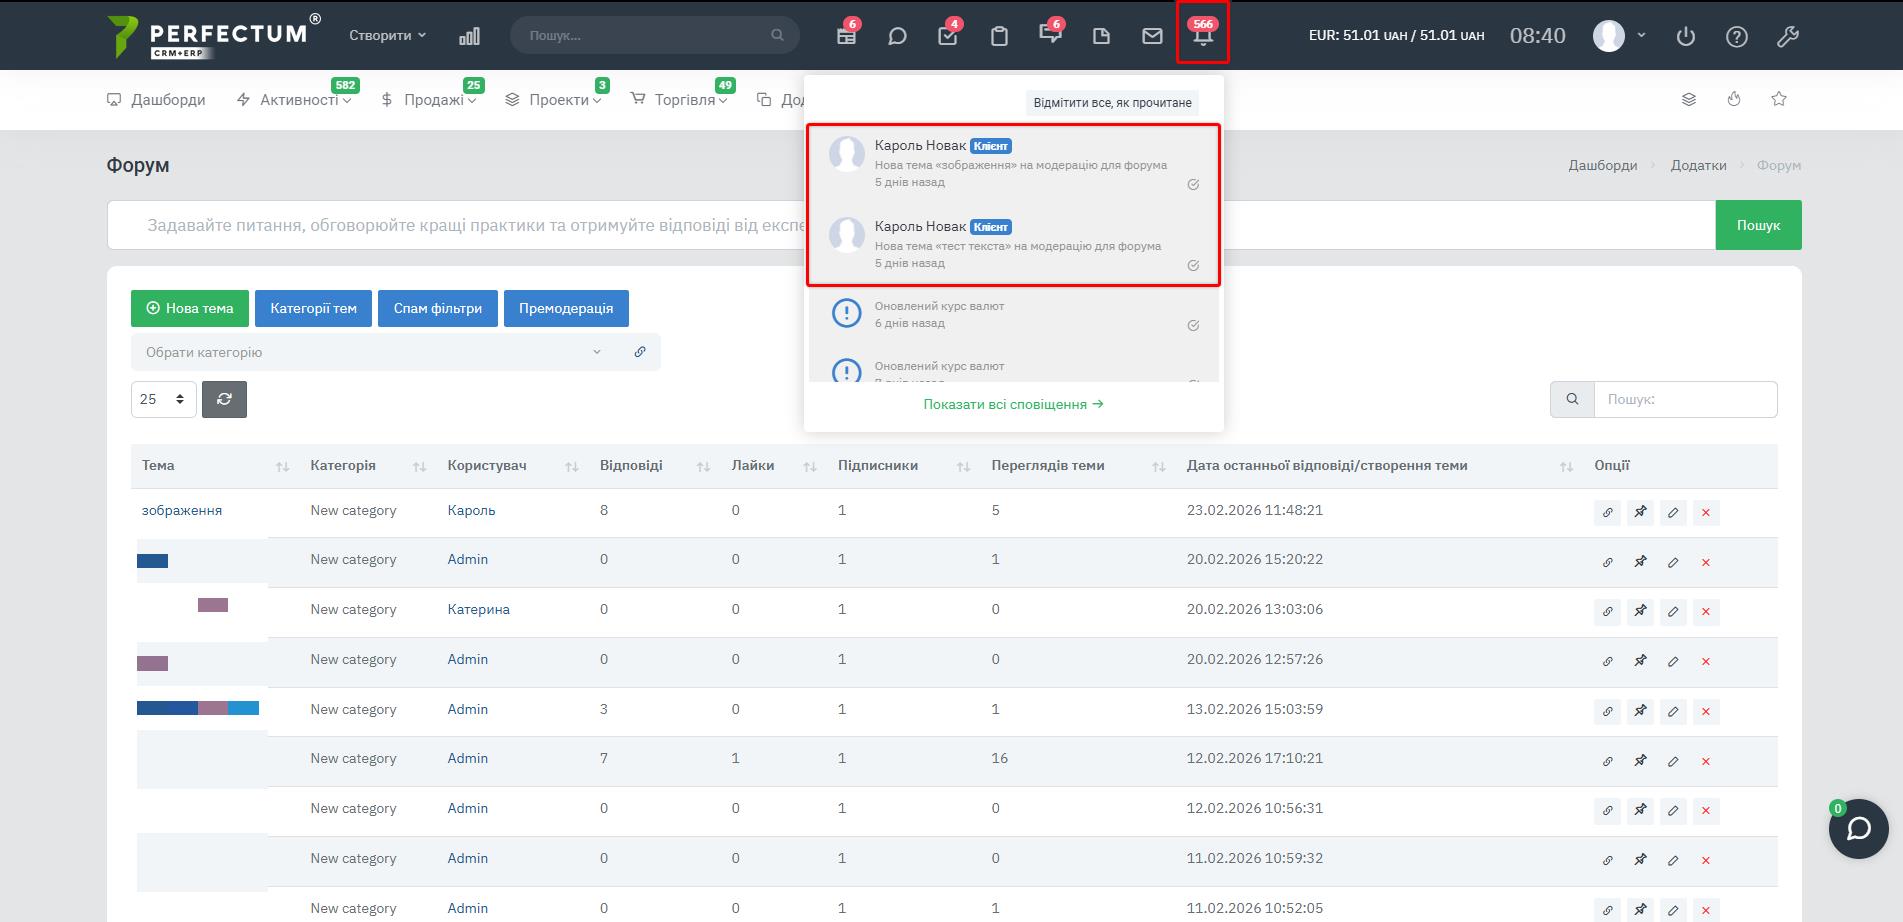
Task: Open the statistics bar chart icon
Action: click(x=469, y=36)
